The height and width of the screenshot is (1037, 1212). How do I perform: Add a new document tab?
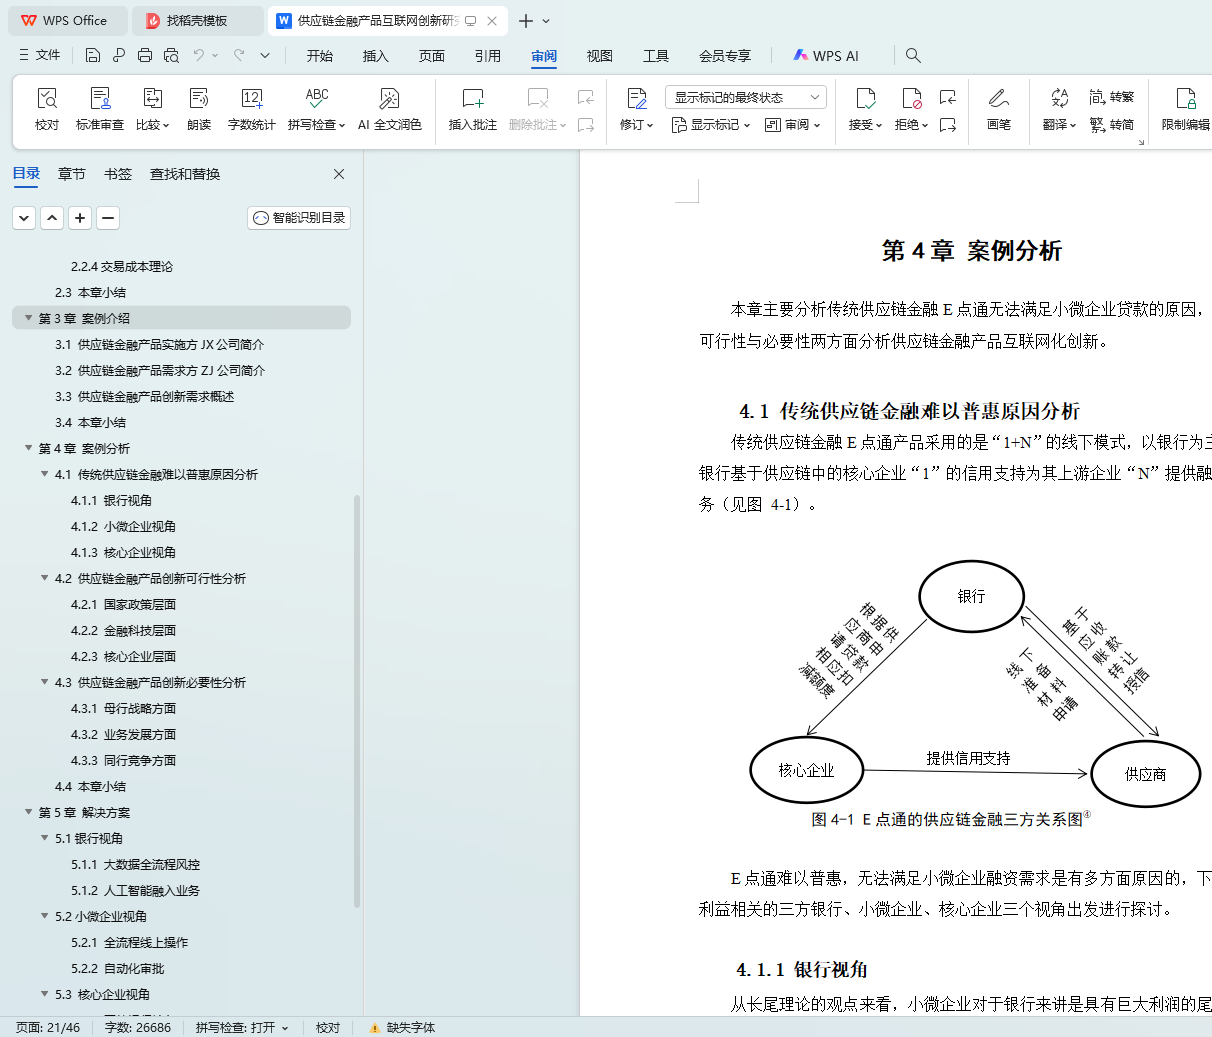(x=526, y=20)
